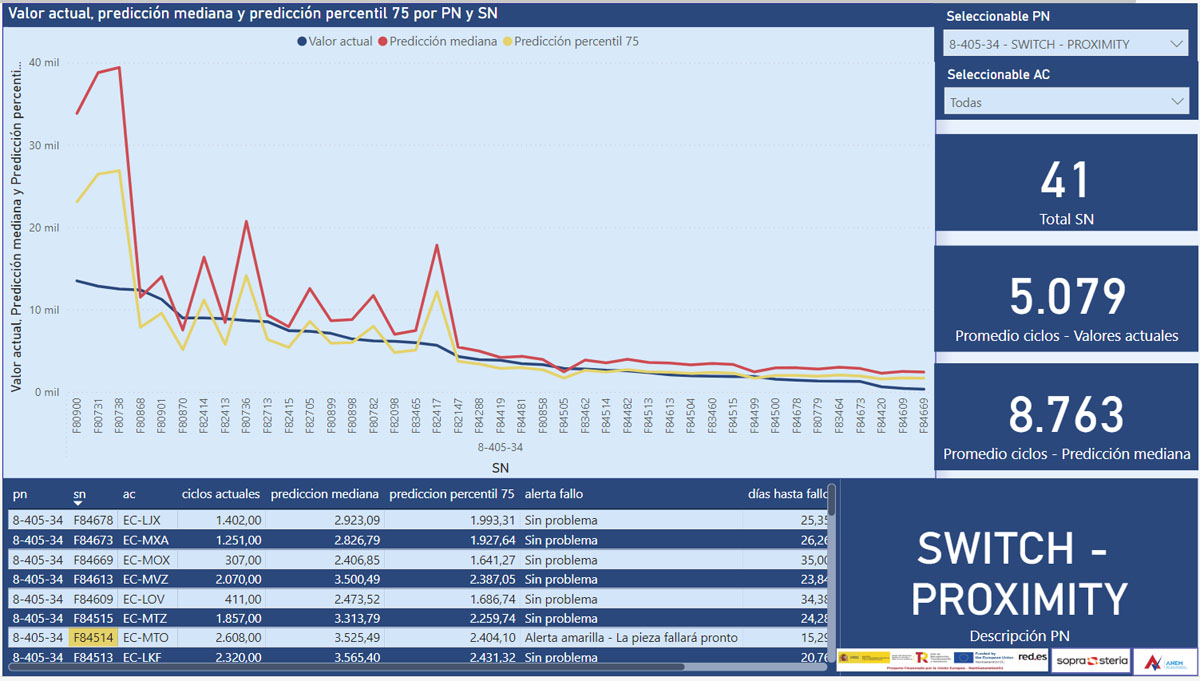
Task: Sort table by alerta fallo column
Action: tap(553, 494)
